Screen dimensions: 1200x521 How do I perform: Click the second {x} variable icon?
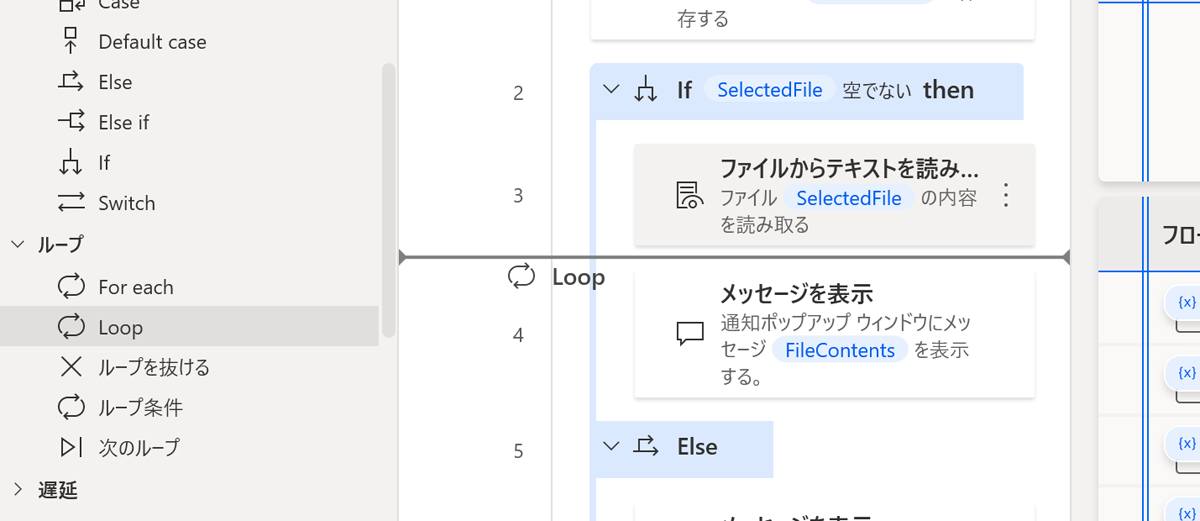(x=1187, y=373)
